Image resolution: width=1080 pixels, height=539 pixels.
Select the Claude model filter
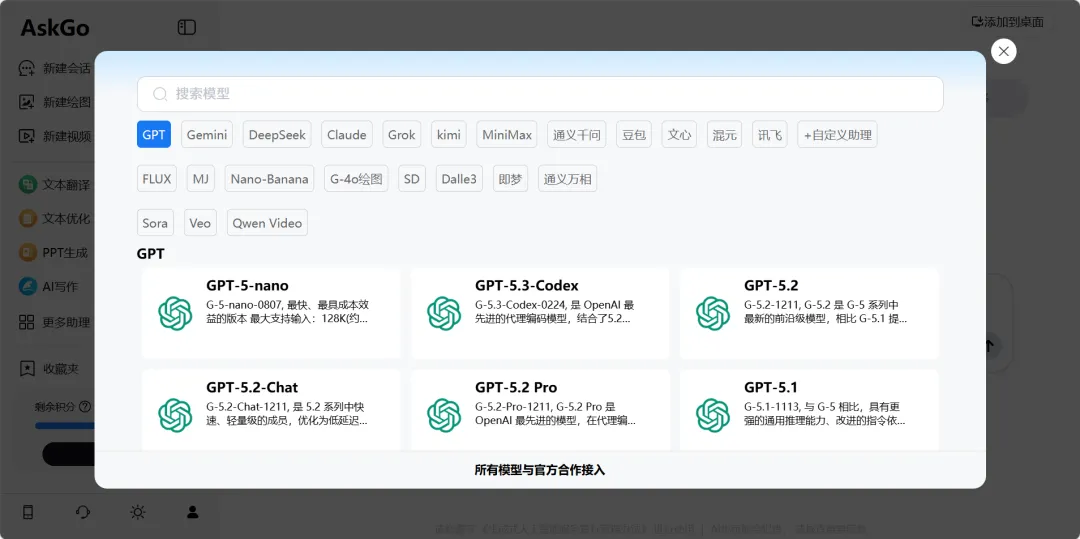(346, 135)
